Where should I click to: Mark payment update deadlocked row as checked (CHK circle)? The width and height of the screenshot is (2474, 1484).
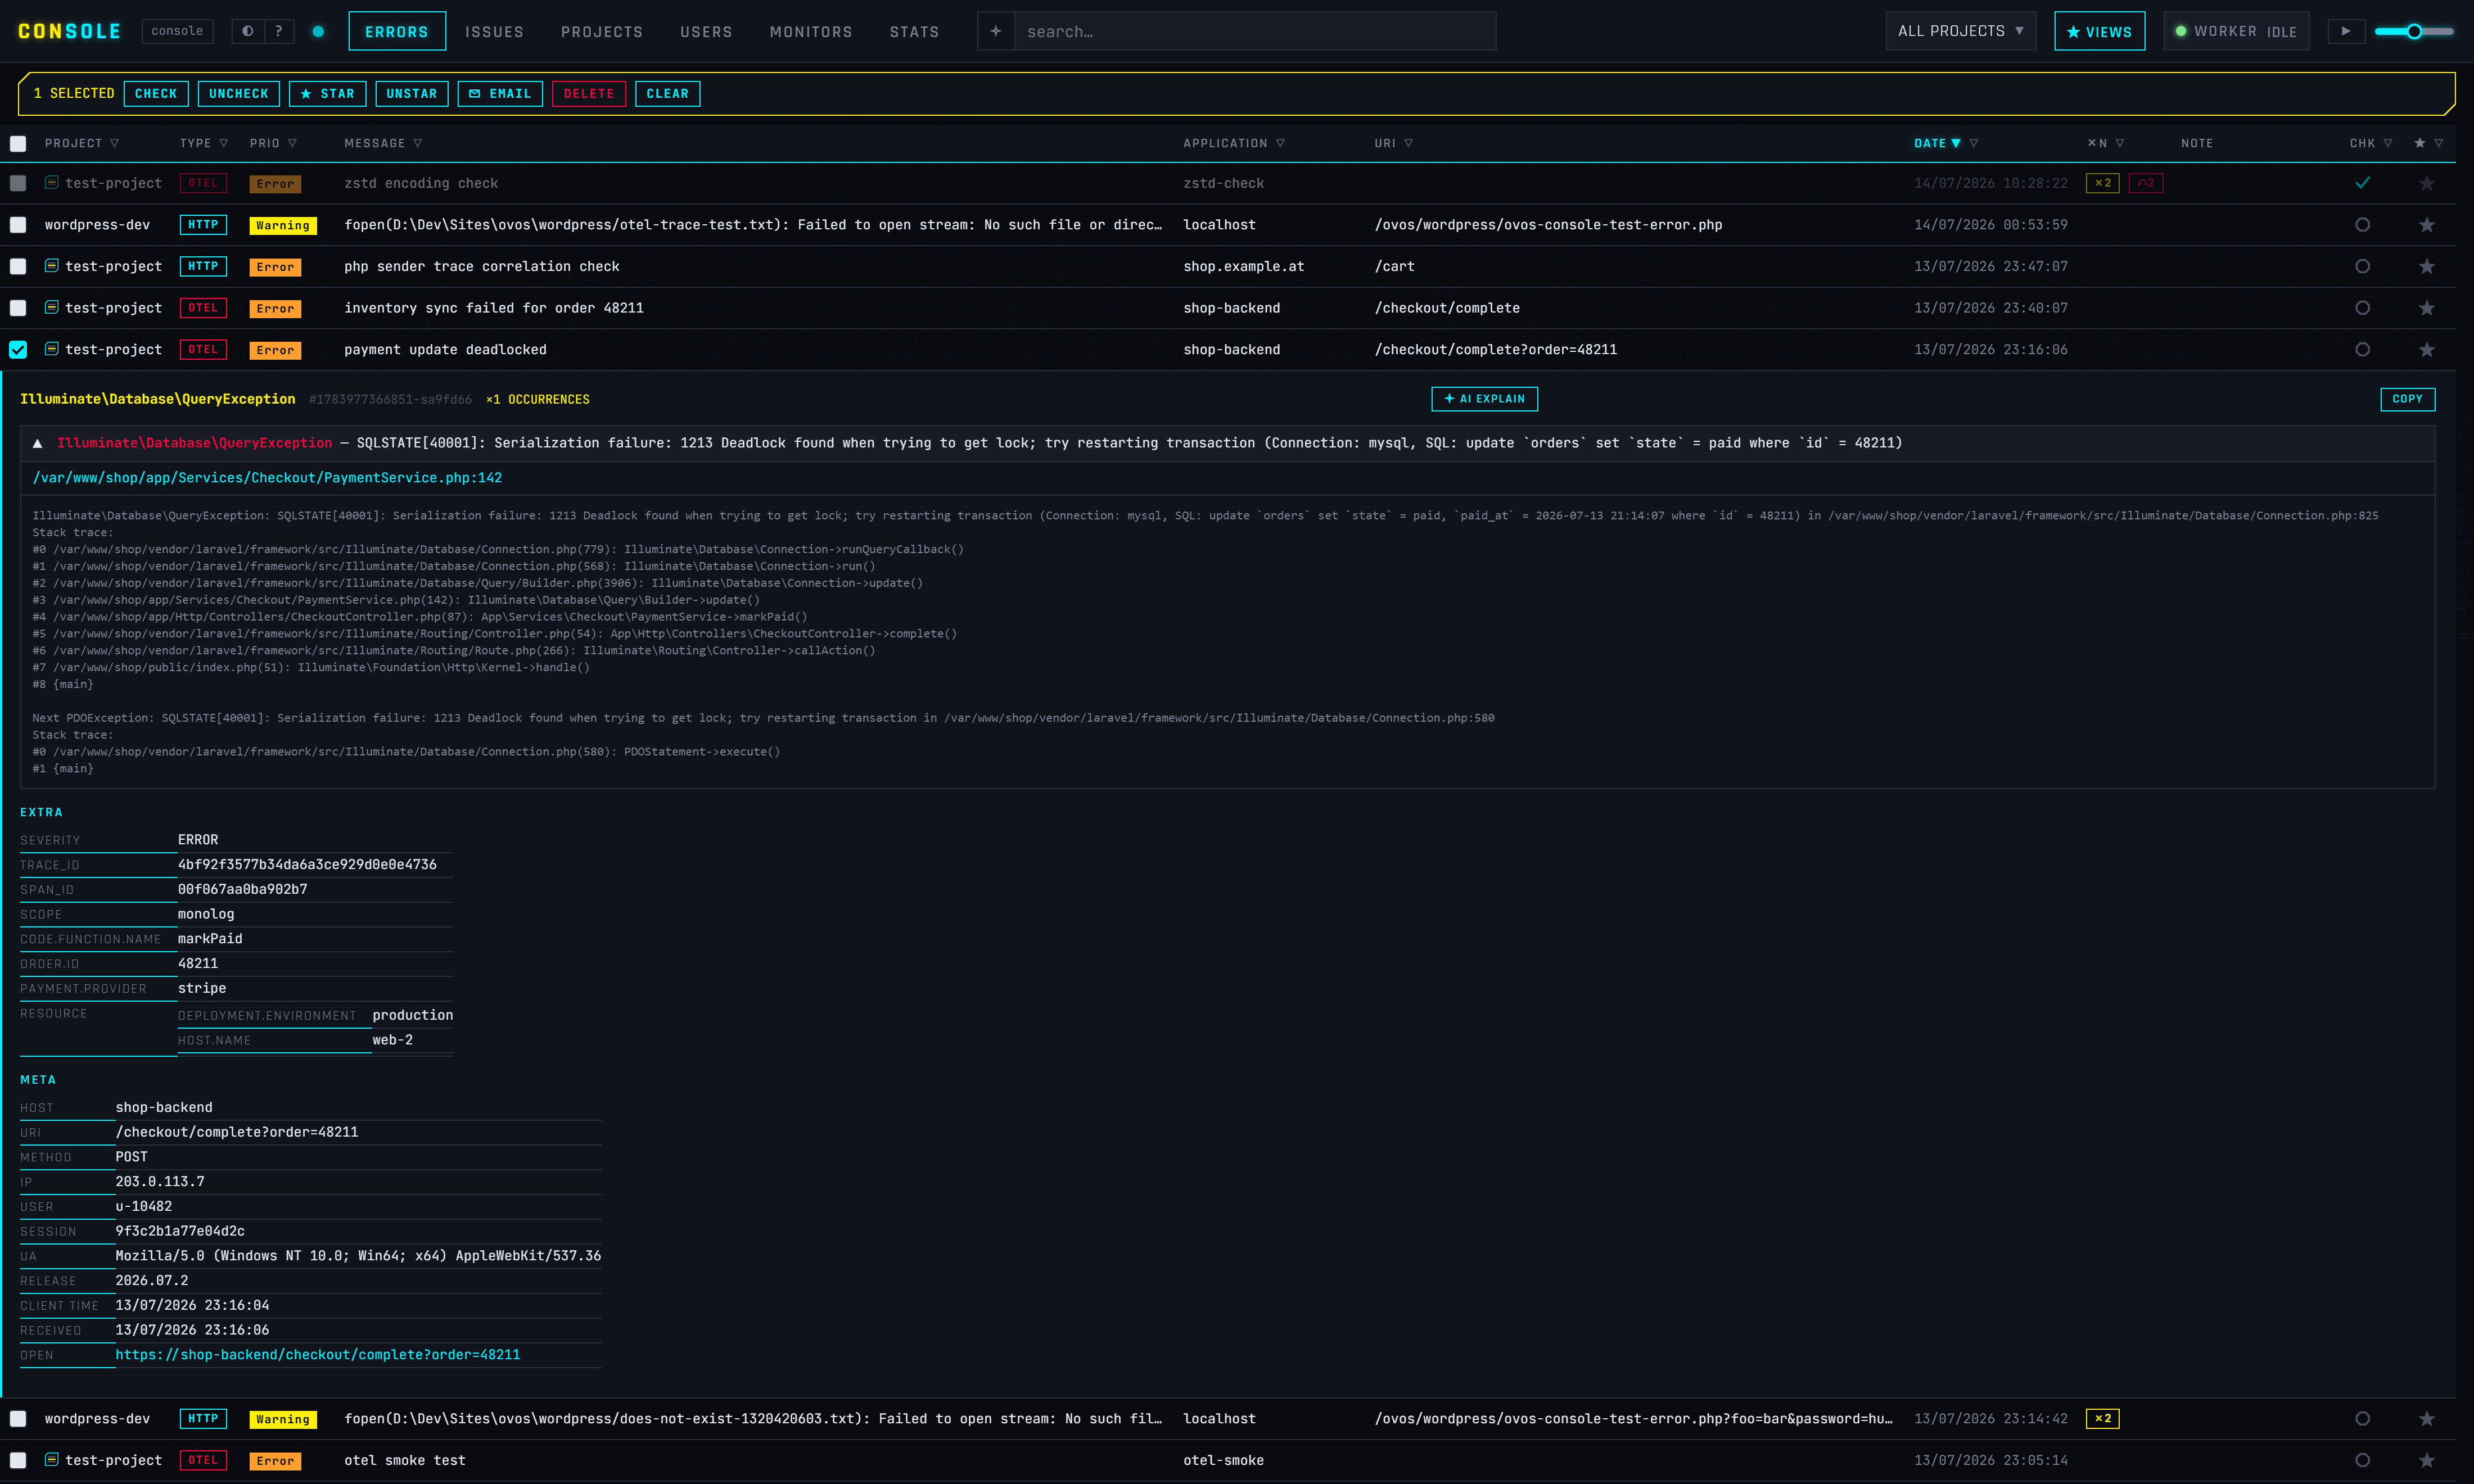pyautogui.click(x=2362, y=350)
